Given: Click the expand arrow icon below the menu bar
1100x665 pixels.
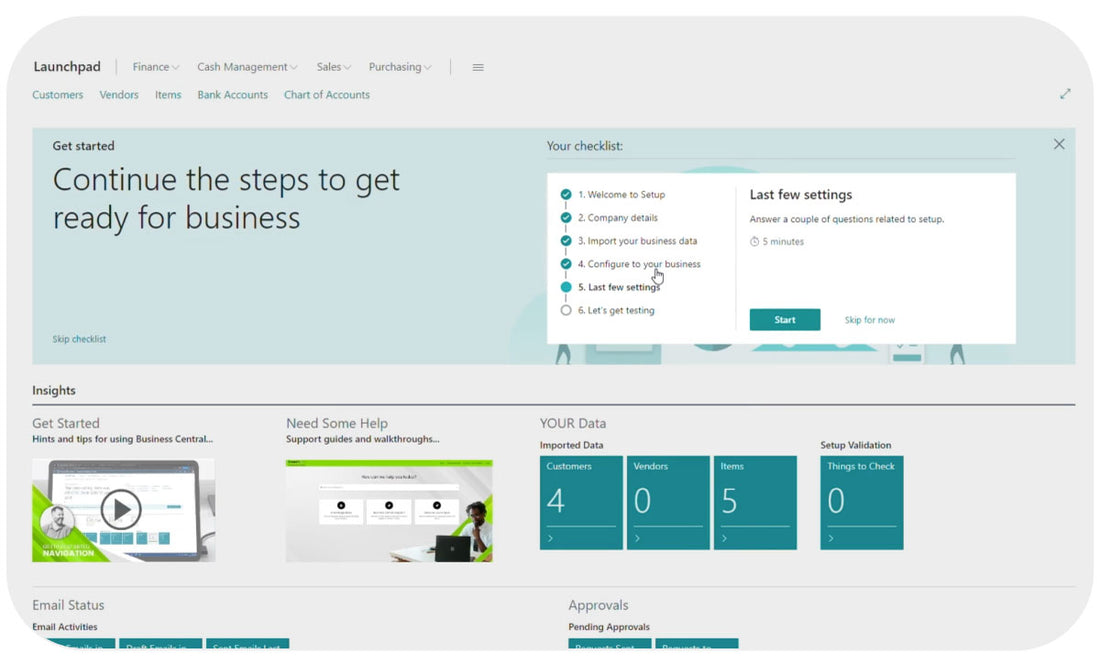Looking at the screenshot, I should (x=1065, y=93).
